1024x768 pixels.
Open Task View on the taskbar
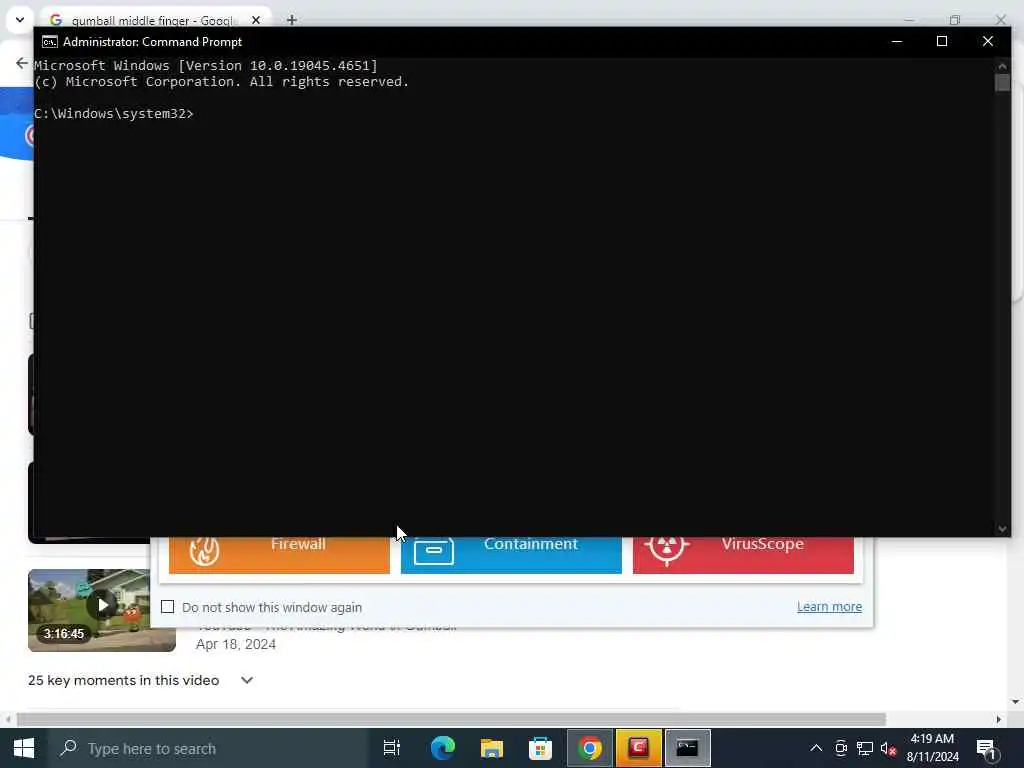[392, 748]
